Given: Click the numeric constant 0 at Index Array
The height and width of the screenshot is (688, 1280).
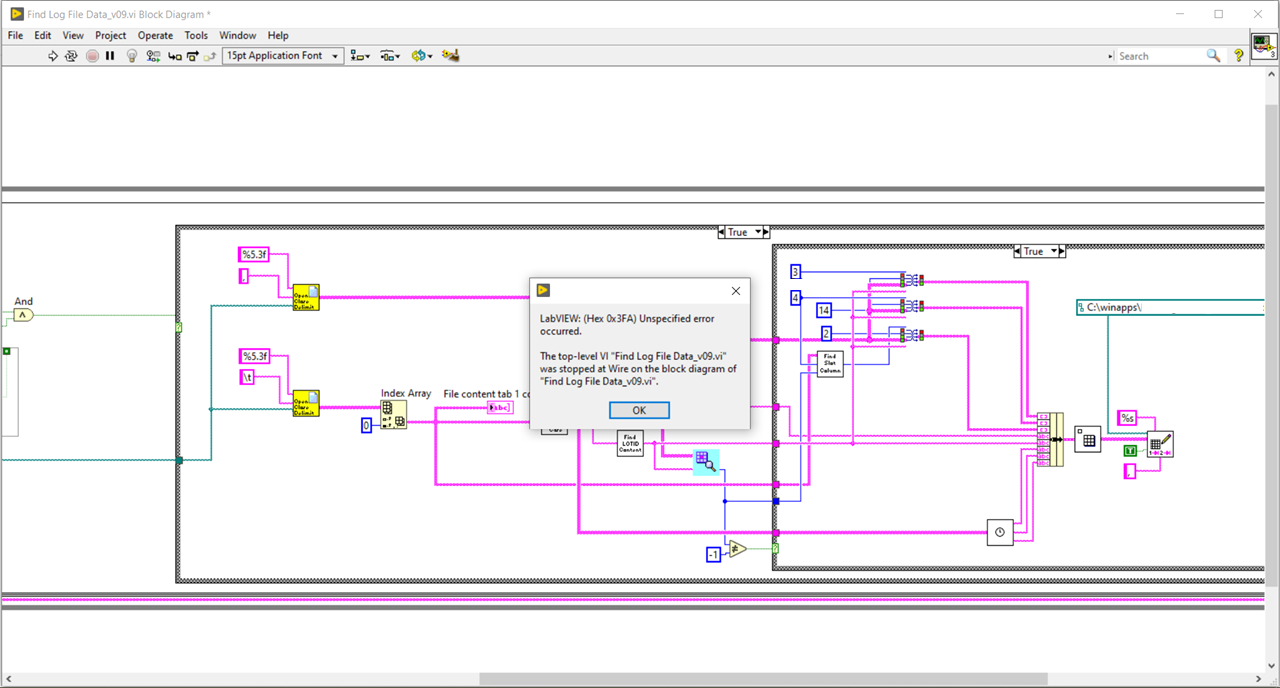Looking at the screenshot, I should click(x=366, y=426).
